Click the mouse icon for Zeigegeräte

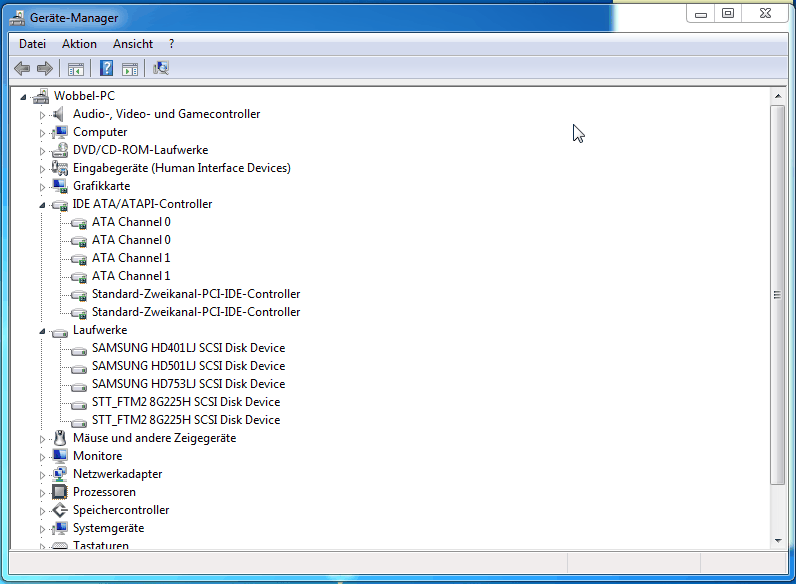60,438
